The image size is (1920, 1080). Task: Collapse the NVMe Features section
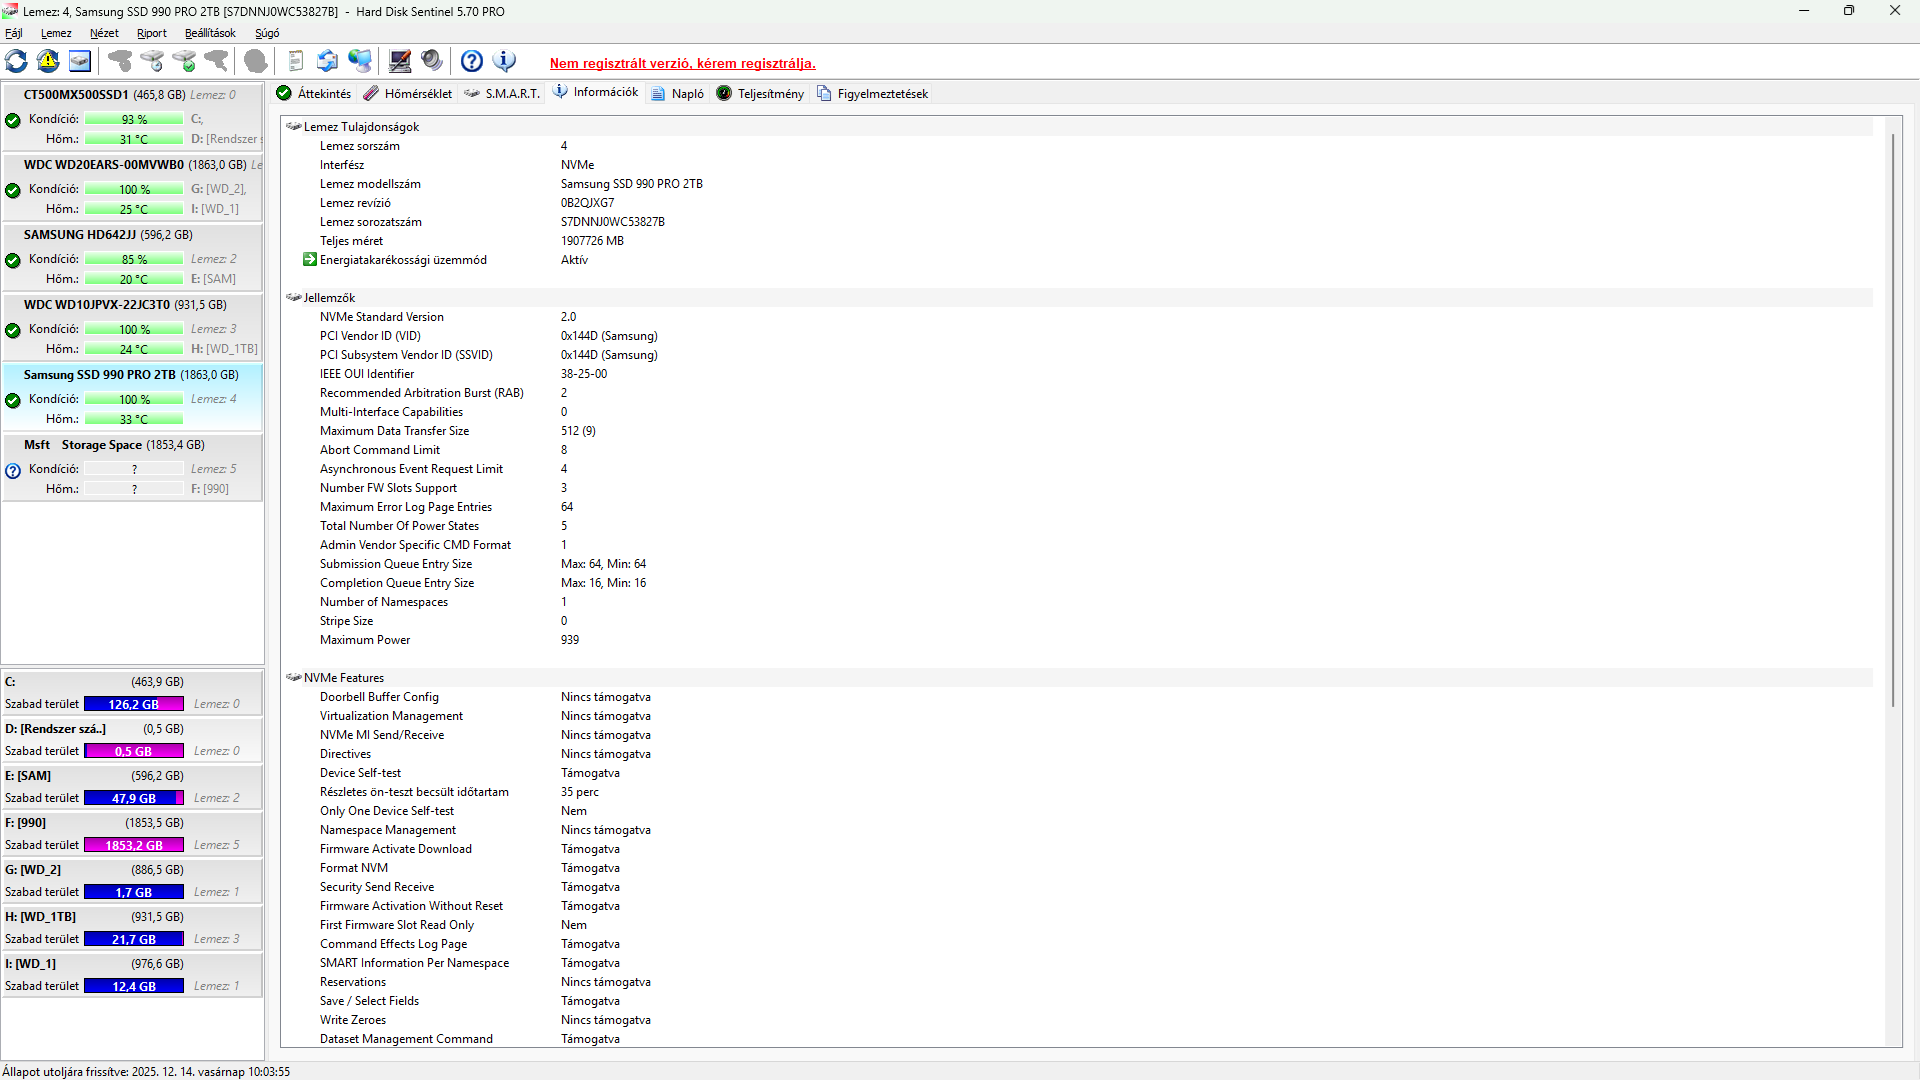tap(294, 678)
